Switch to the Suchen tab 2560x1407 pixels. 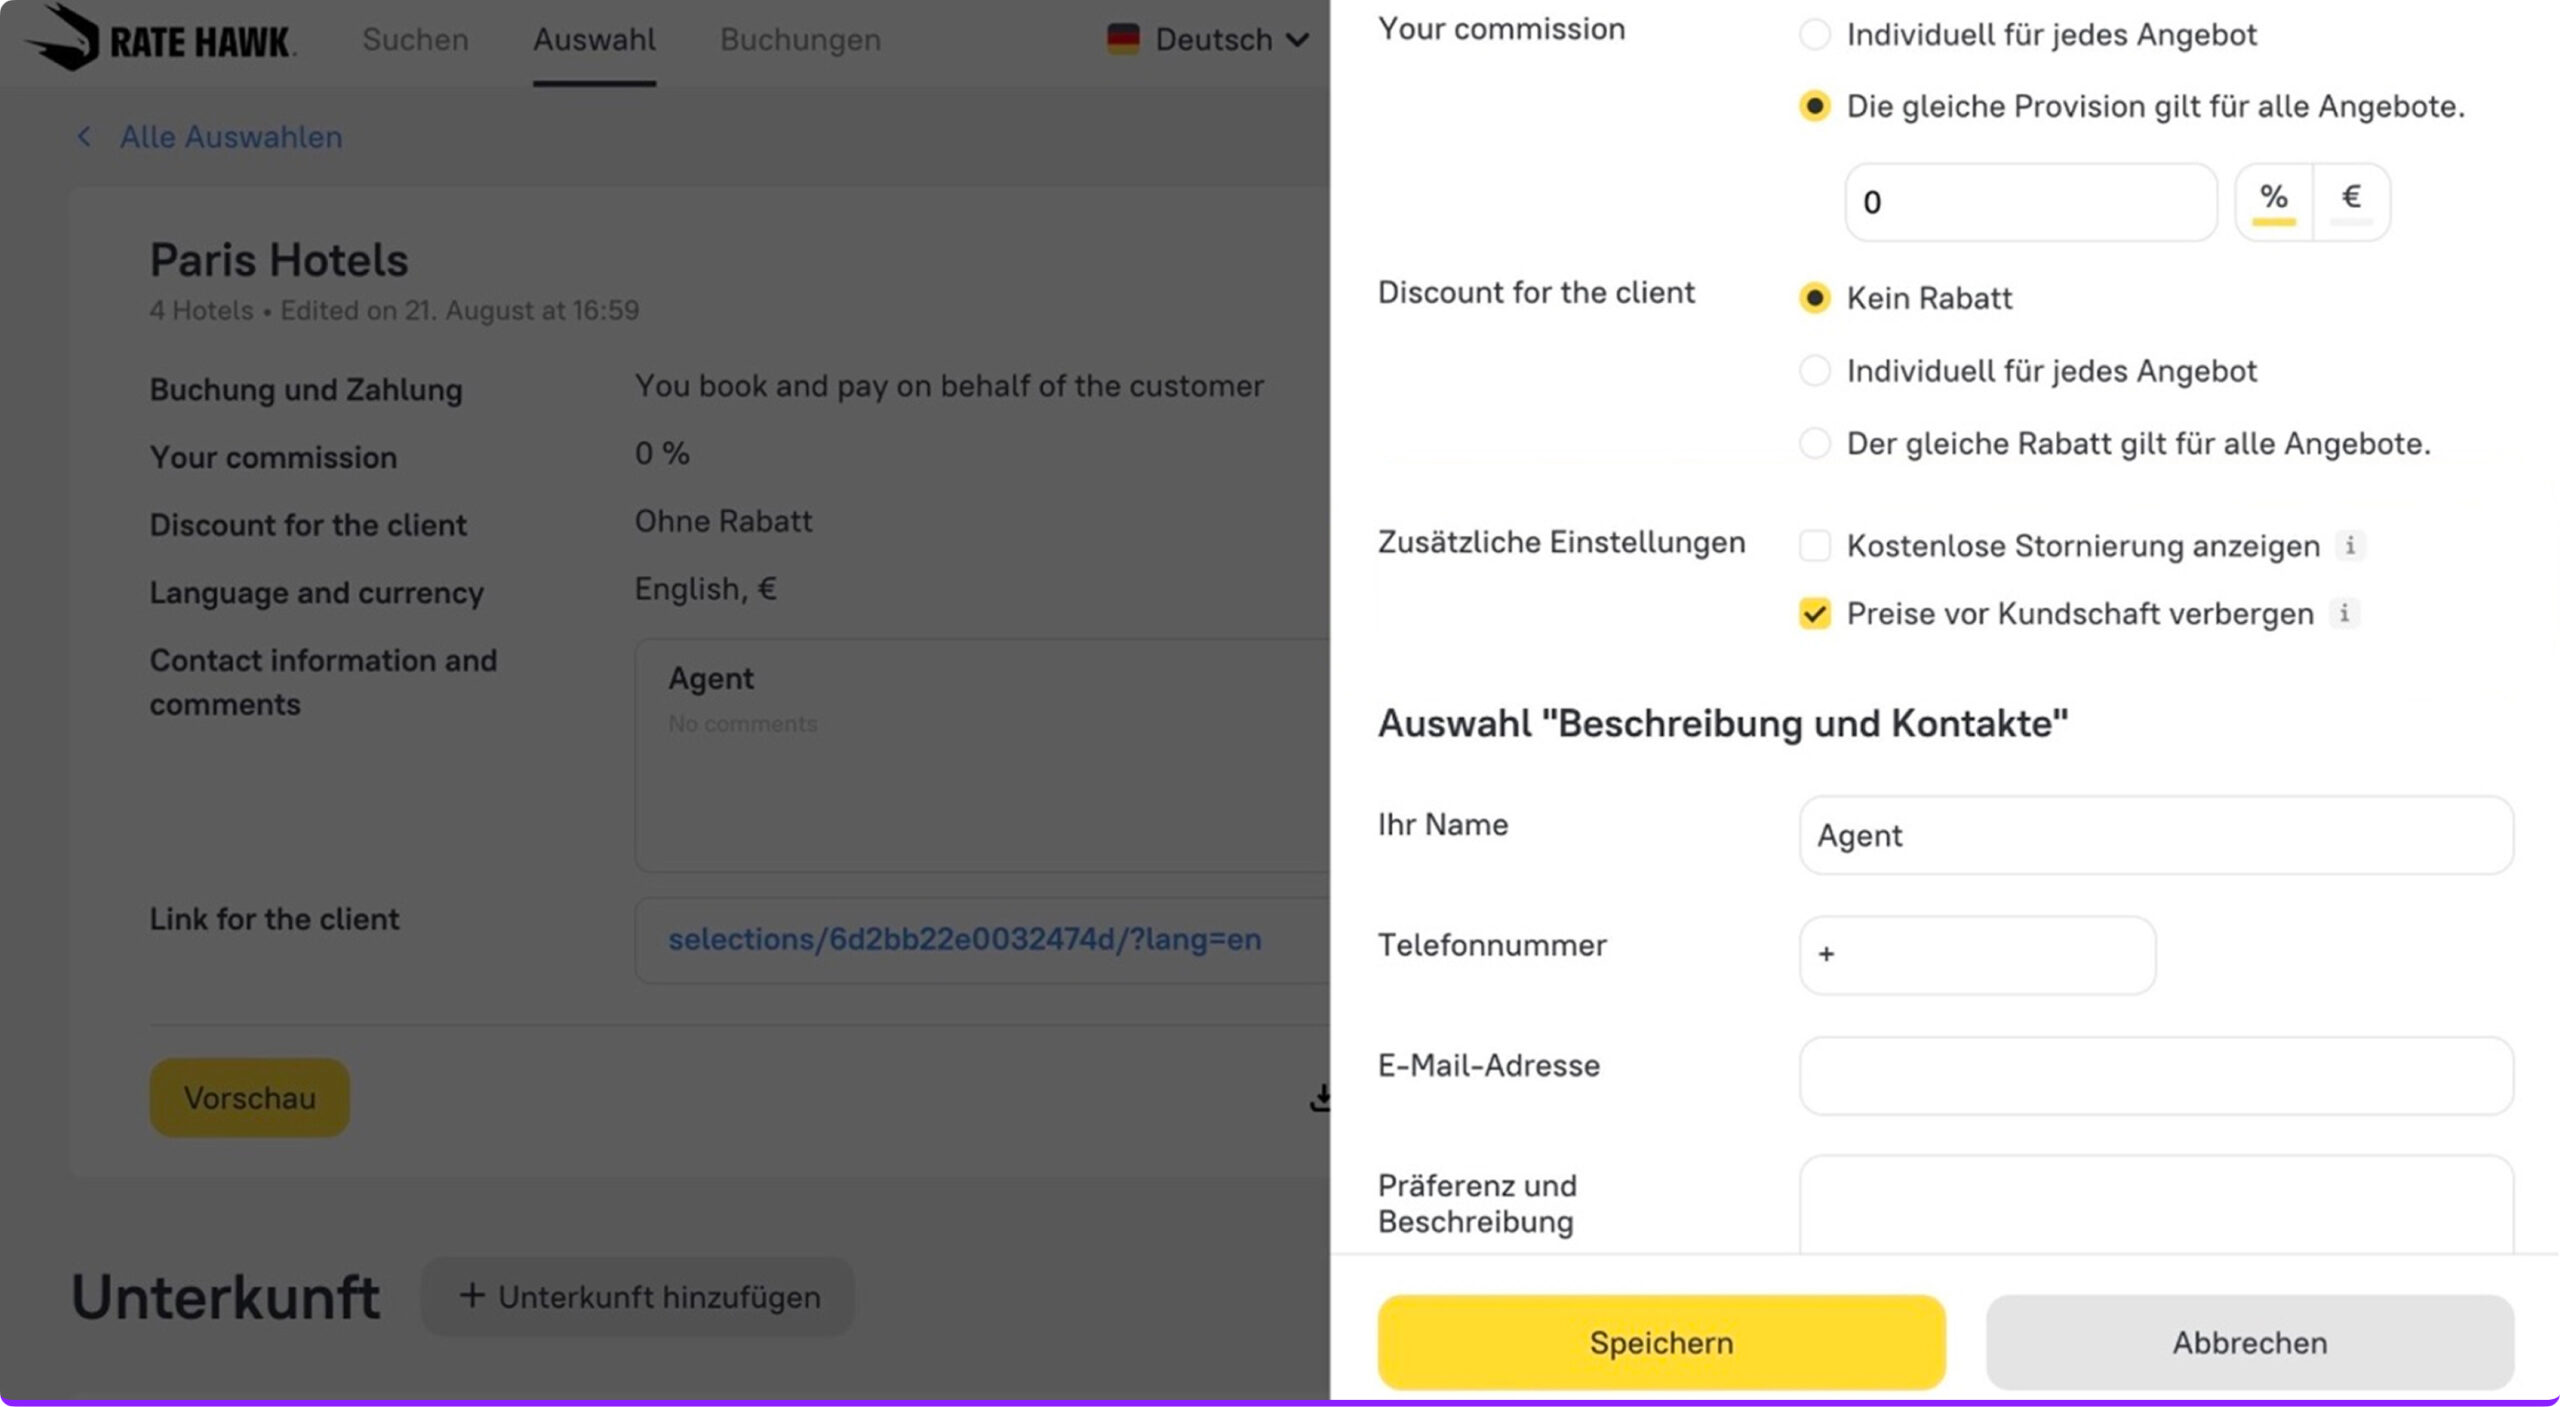(415, 39)
